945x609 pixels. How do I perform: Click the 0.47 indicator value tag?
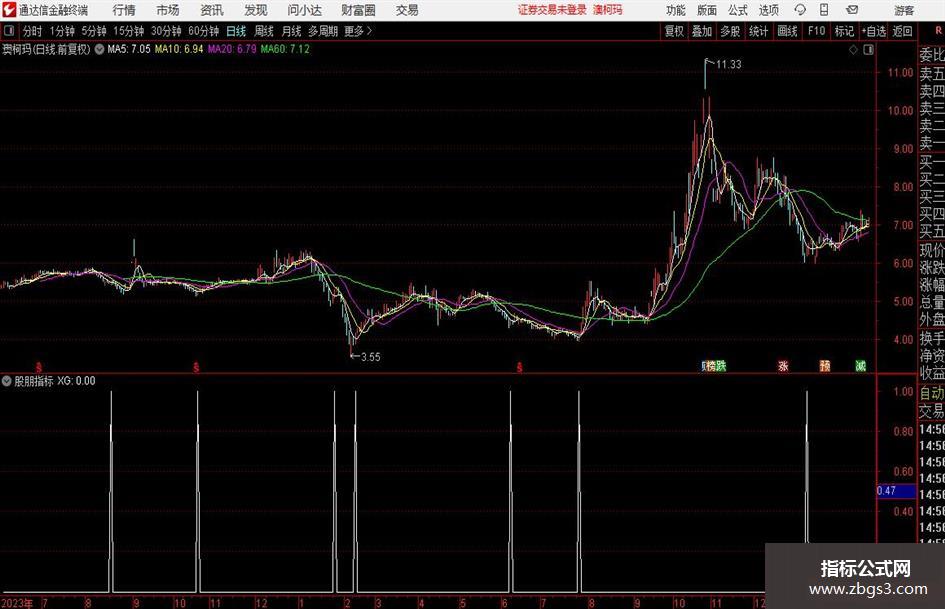coord(896,491)
